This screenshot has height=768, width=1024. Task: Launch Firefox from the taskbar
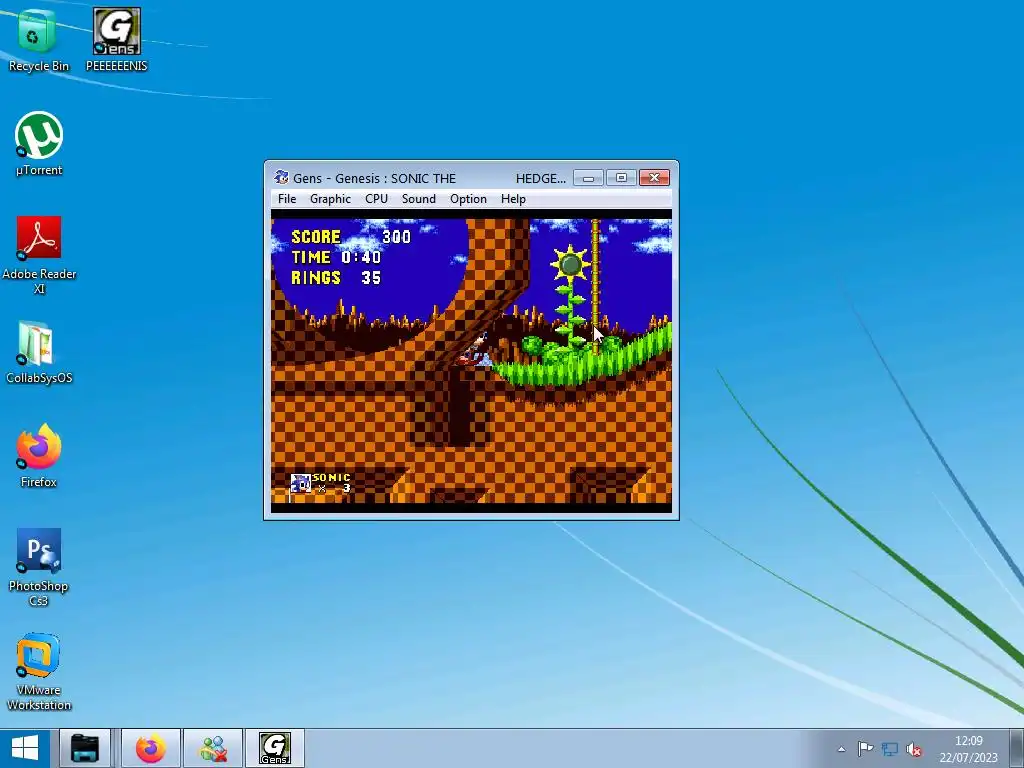pos(151,748)
